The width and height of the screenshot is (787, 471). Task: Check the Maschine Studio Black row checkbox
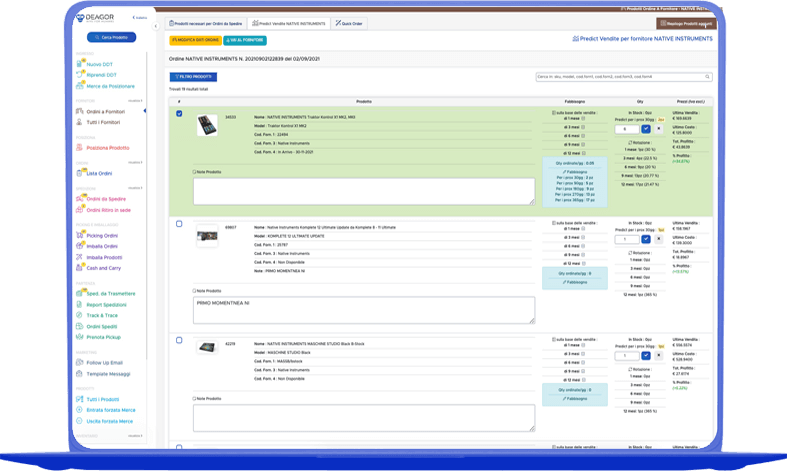179,340
